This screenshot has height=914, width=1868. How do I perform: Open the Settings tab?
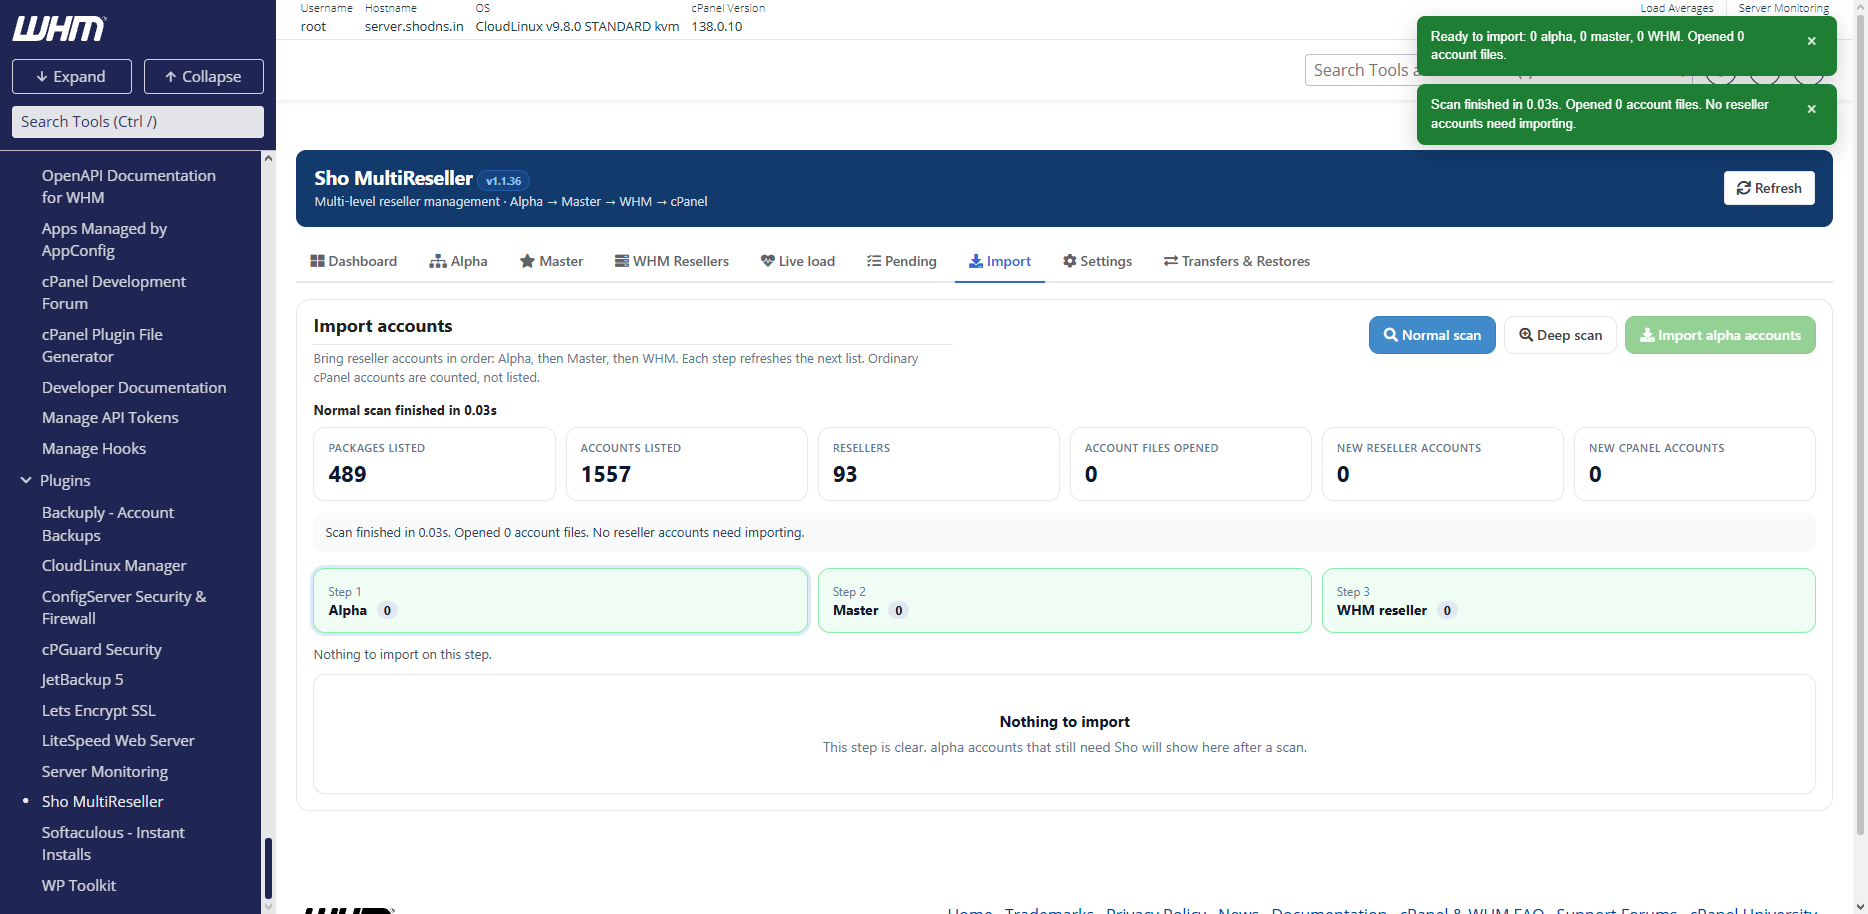point(1097,261)
